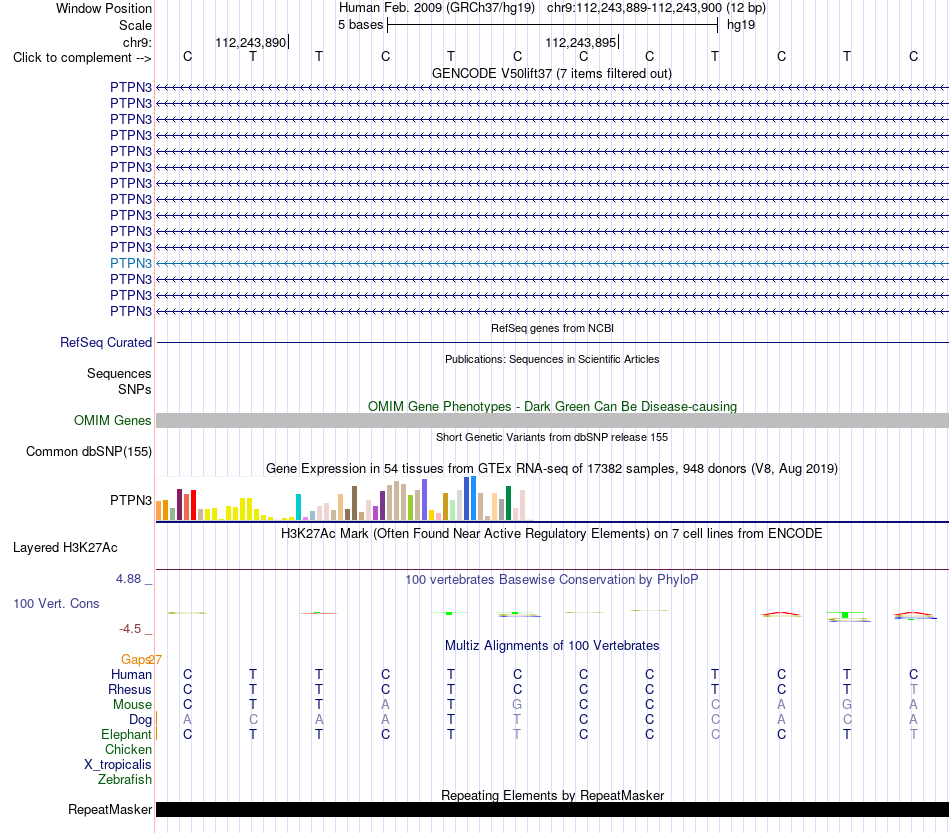The height and width of the screenshot is (833, 950).
Task: Click the 'Scale' label in base position track
Action: click(x=135, y=25)
